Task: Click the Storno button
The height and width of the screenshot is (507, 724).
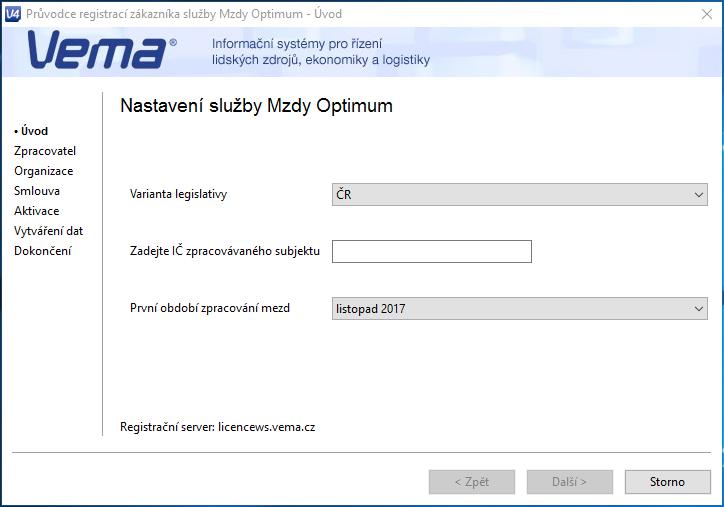Action: click(668, 482)
